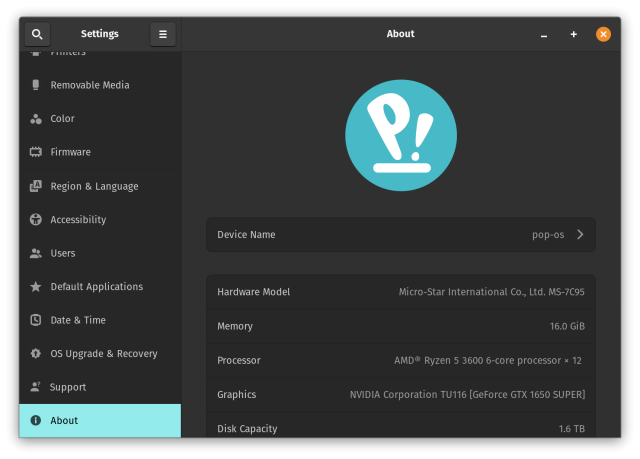
Task: Maximize the window with plus button
Action: coord(573,34)
